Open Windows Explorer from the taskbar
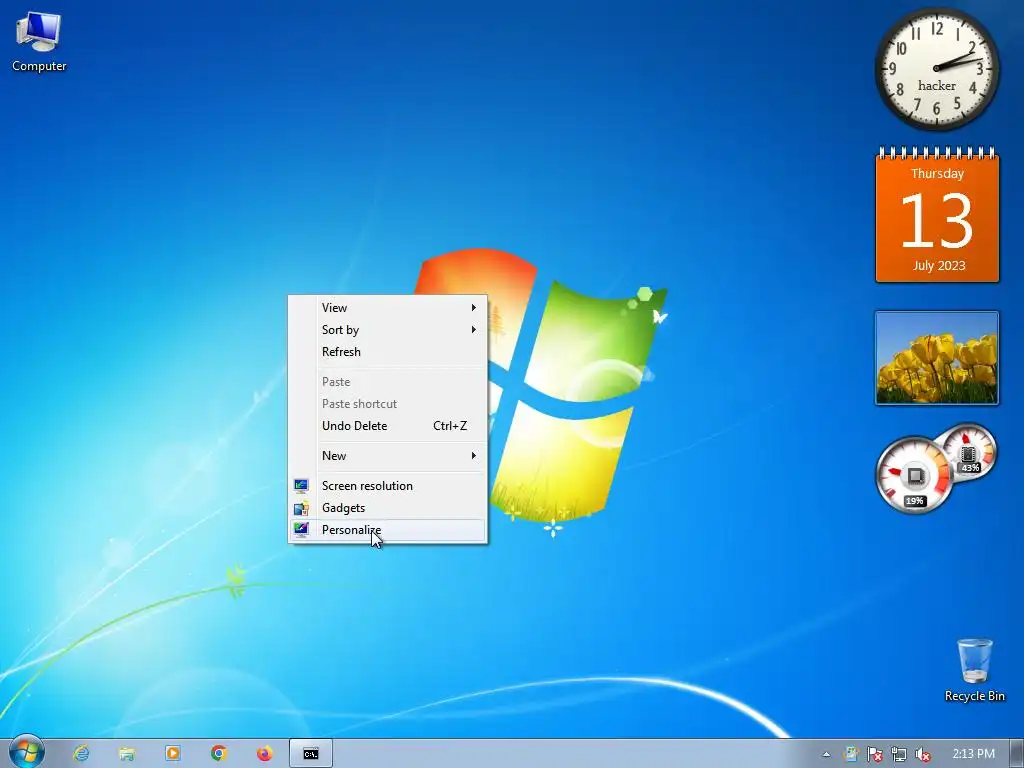This screenshot has width=1024, height=768. (x=127, y=754)
